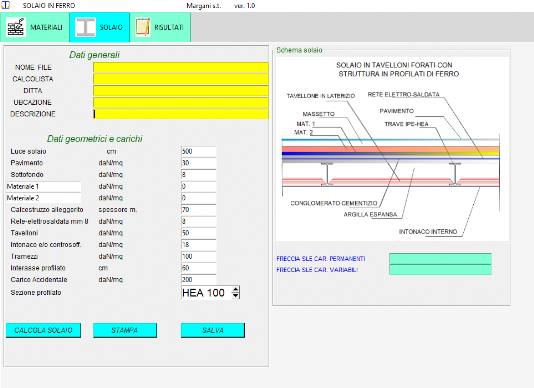Click the Materiale 1 daN/mq value field
This screenshot has width=534, height=388.
pos(199,186)
